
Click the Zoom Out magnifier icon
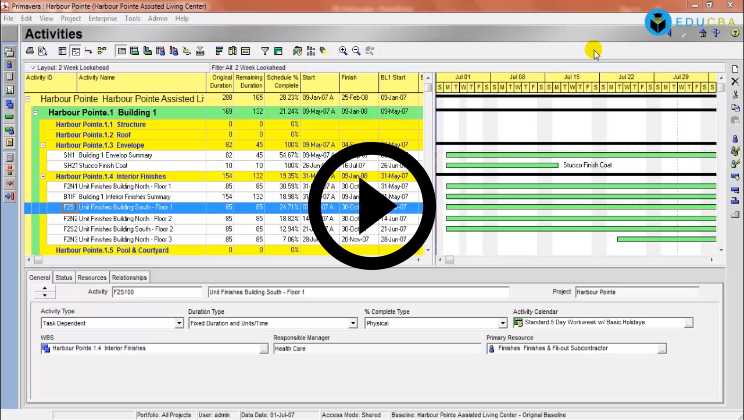tap(356, 51)
